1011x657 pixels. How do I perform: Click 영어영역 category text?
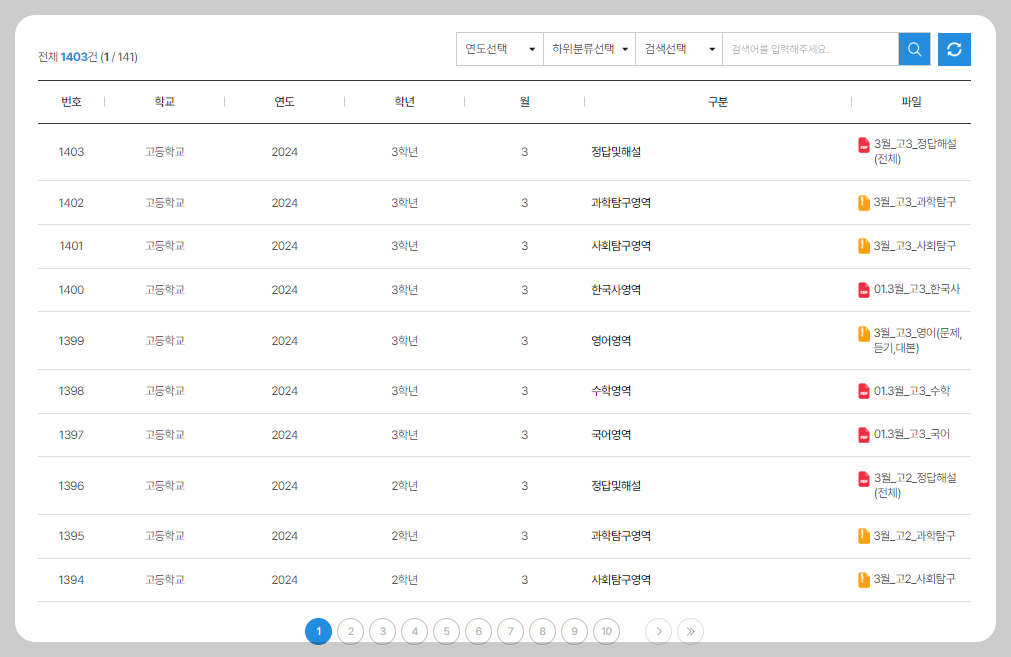[x=611, y=340]
